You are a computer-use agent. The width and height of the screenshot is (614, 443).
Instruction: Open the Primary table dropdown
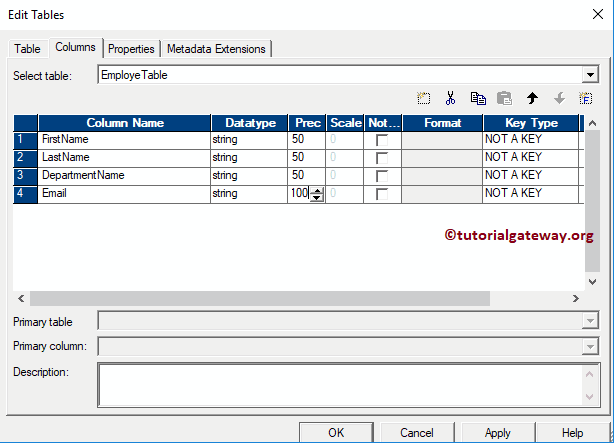[x=590, y=322]
